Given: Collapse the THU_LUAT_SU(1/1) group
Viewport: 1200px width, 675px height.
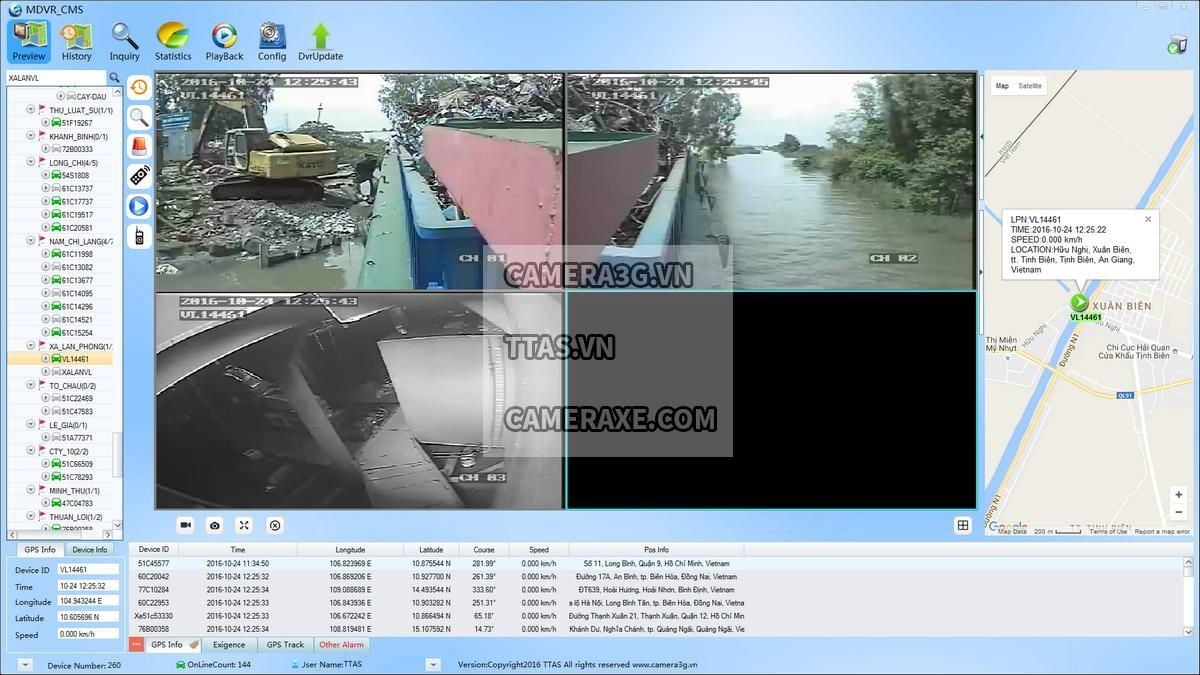Looking at the screenshot, I should click(x=31, y=110).
